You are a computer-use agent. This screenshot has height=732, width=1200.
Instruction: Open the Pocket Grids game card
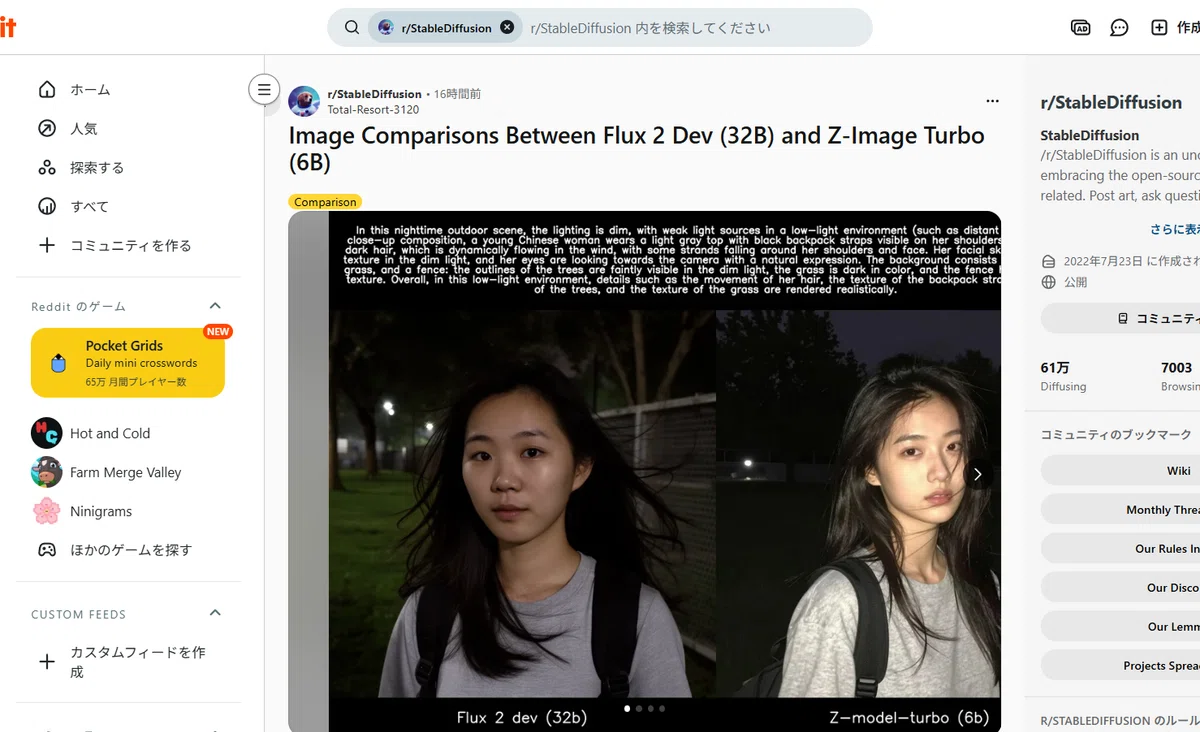coord(128,363)
